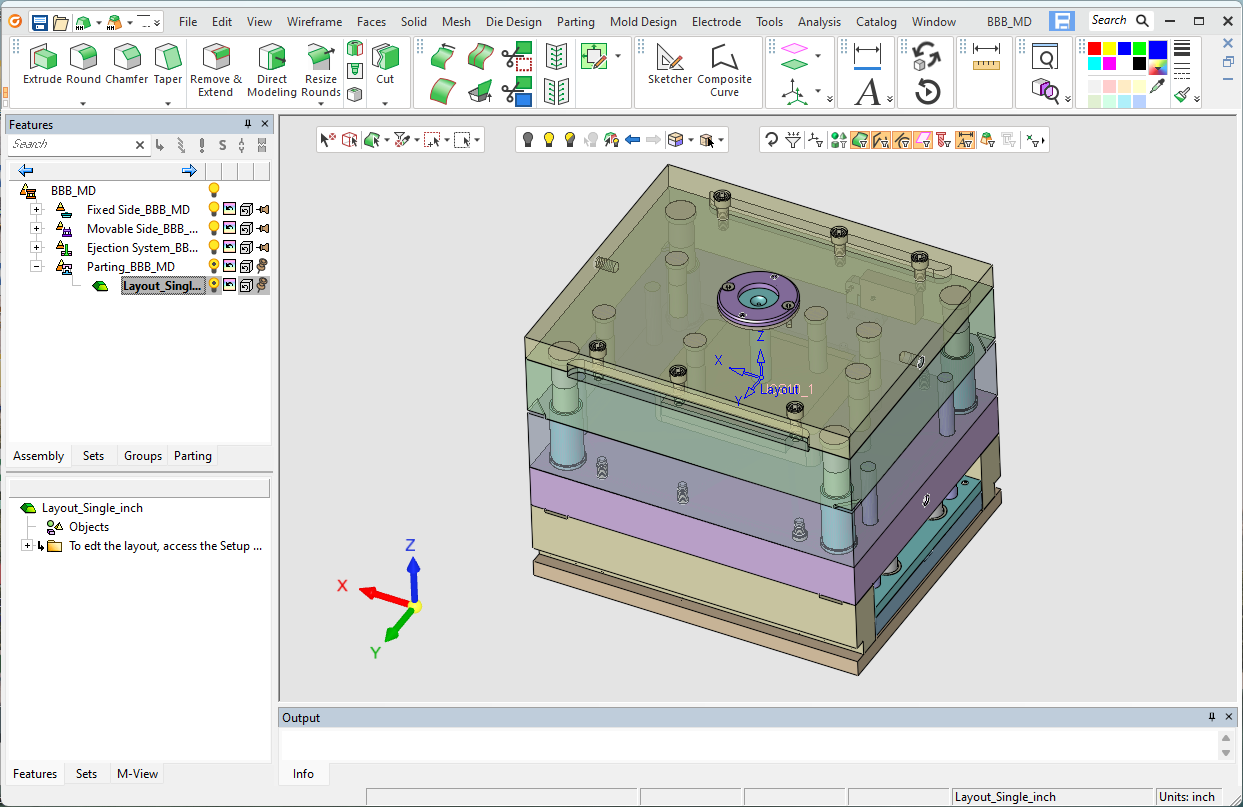Open the dropdown arrow under the Taper tool

(x=168, y=102)
